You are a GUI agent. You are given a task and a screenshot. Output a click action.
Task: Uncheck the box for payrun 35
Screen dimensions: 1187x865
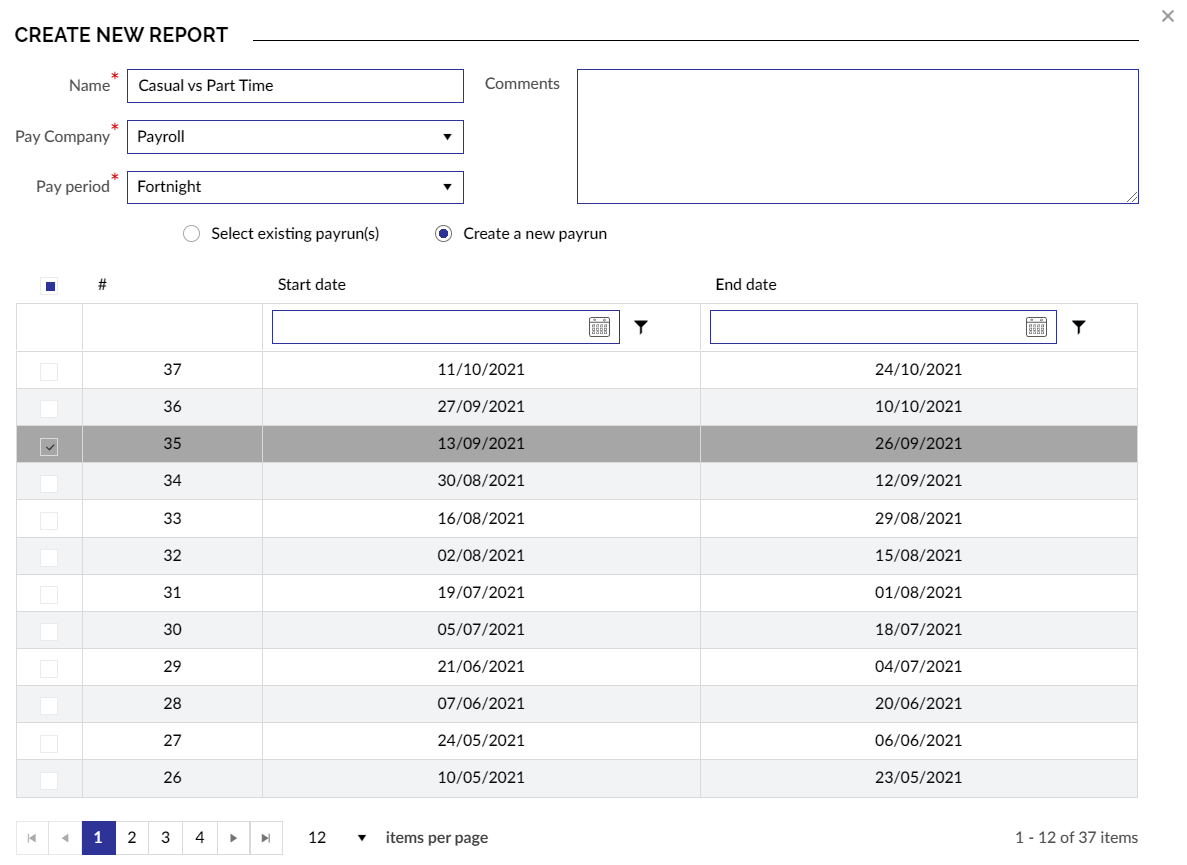(x=49, y=446)
